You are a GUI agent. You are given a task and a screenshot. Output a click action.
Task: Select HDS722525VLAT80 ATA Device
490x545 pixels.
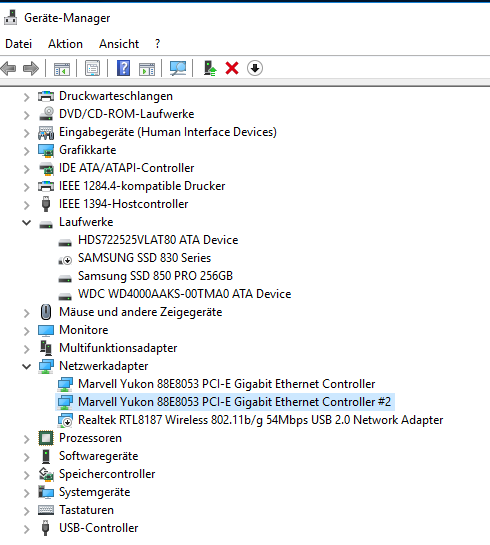pos(158,240)
